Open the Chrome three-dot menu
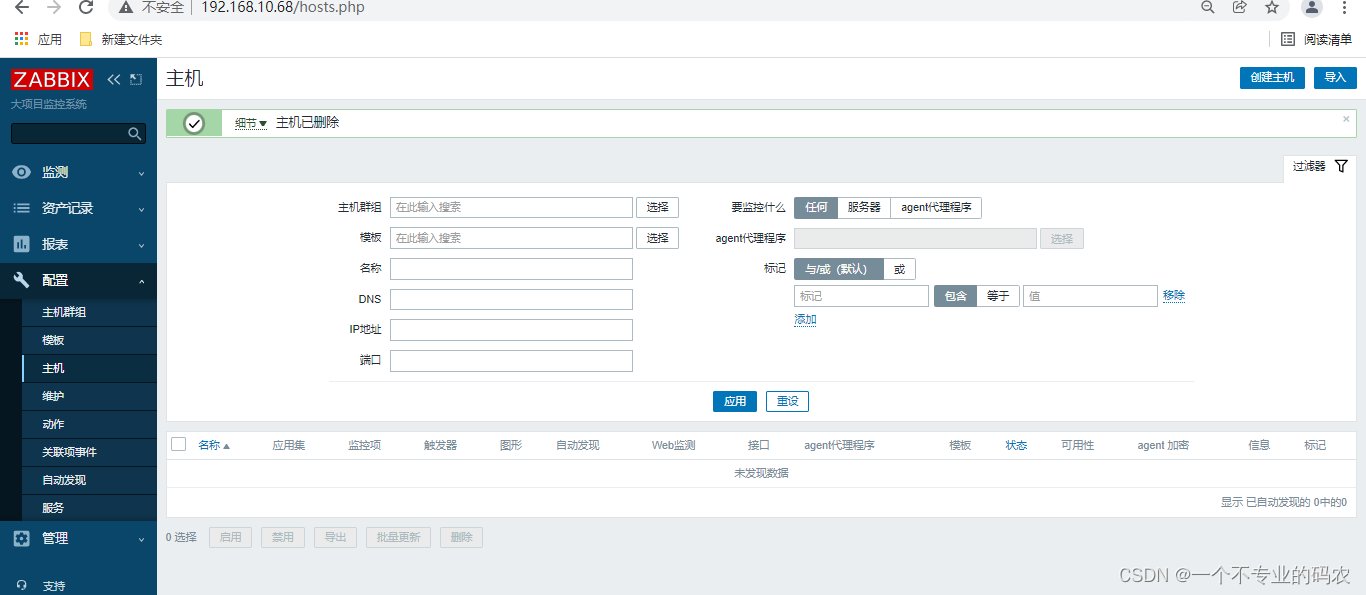The height and width of the screenshot is (595, 1366). click(x=1345, y=7)
